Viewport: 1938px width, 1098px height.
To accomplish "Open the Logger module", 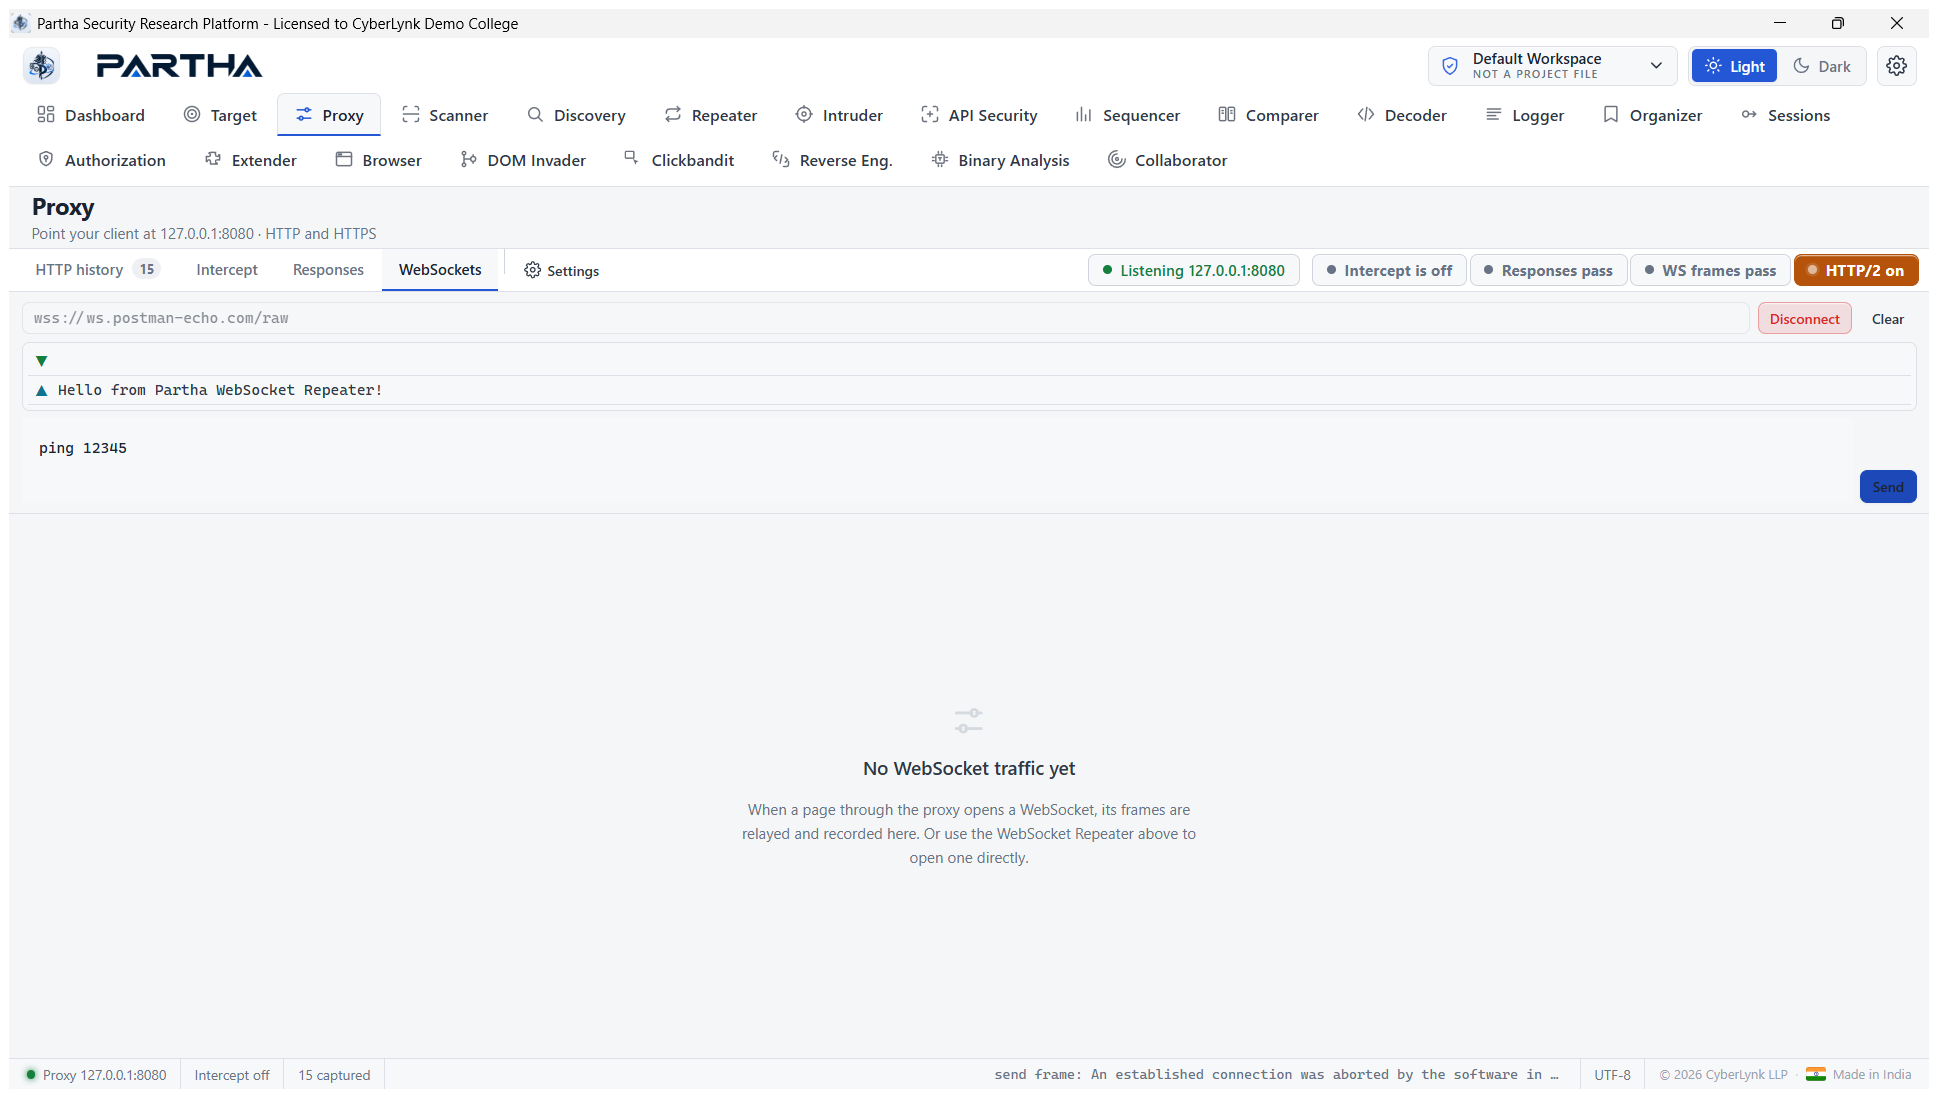I will click(x=1525, y=115).
